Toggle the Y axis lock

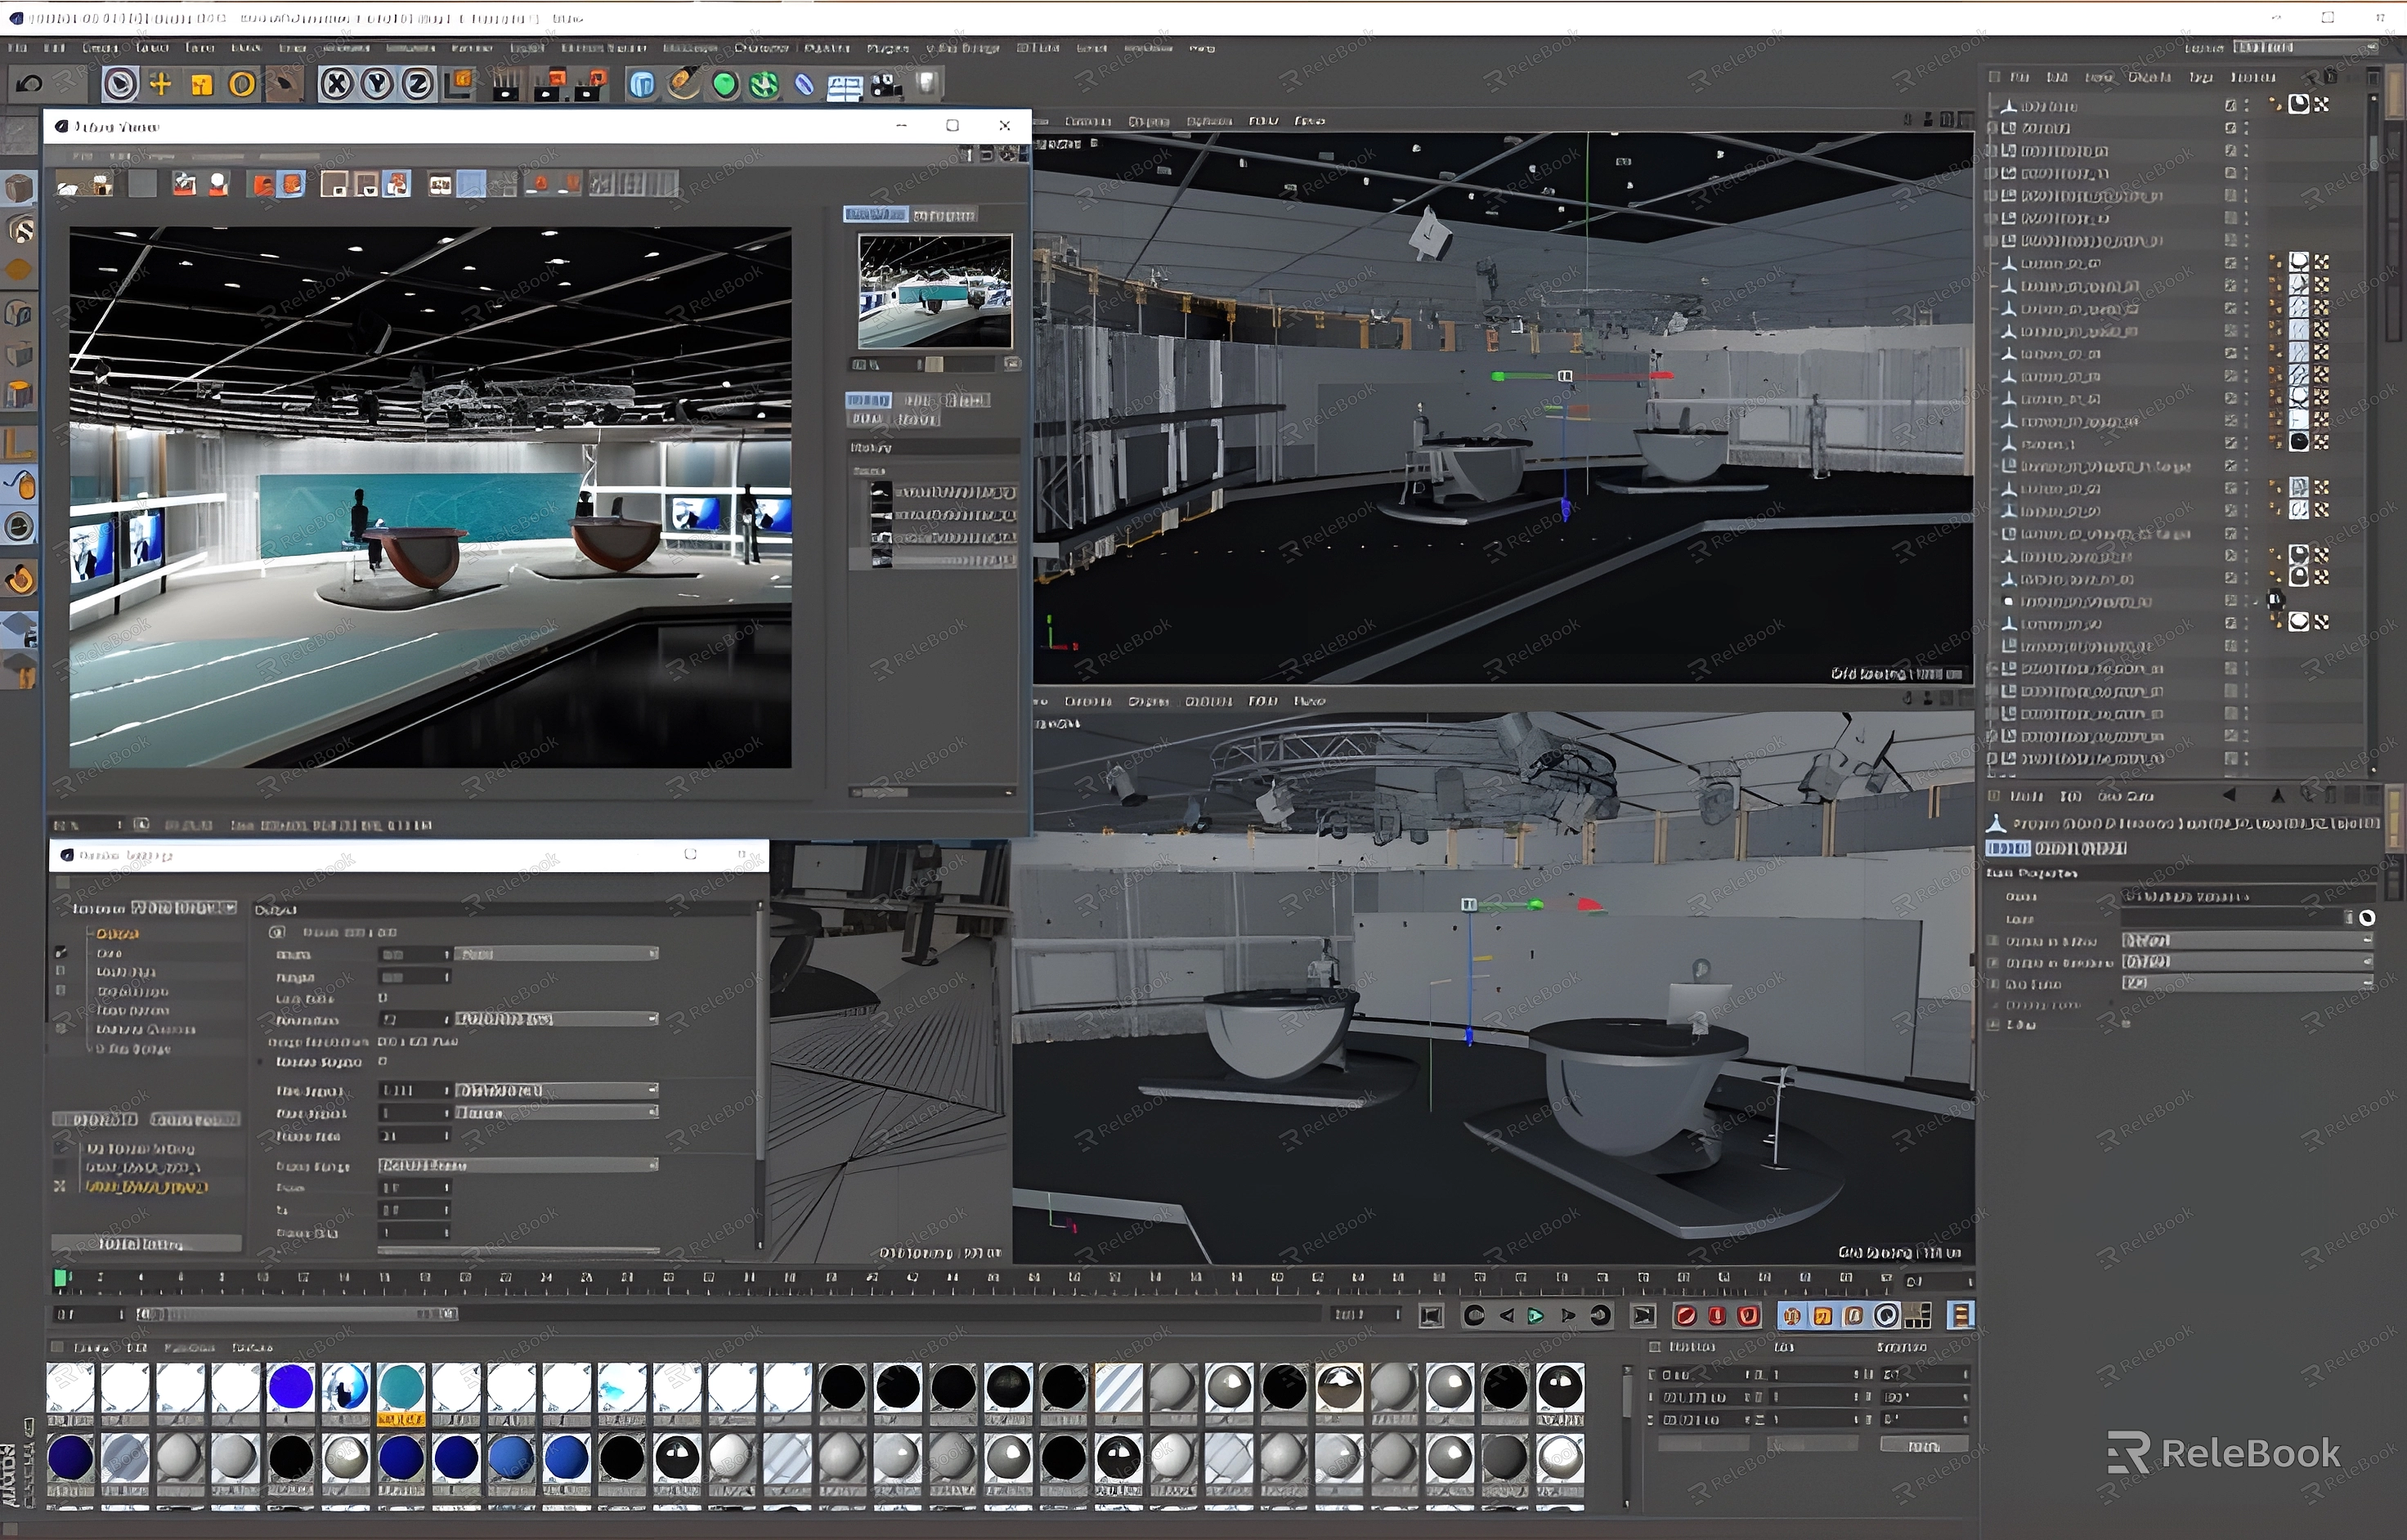pyautogui.click(x=378, y=85)
